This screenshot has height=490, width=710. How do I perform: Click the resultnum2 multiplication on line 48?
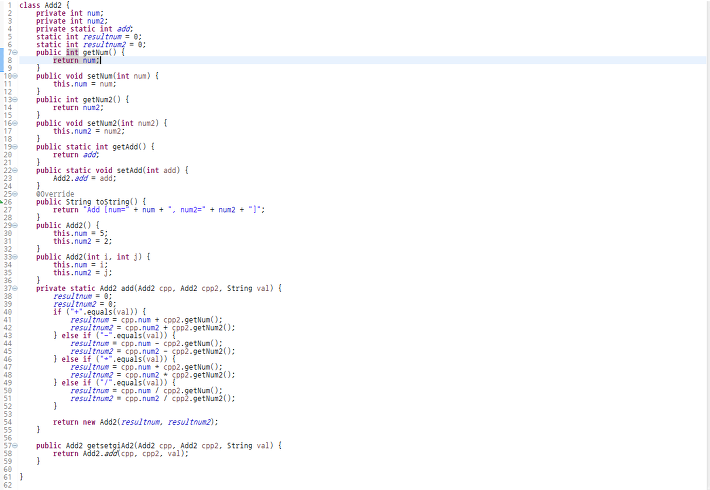coord(153,375)
